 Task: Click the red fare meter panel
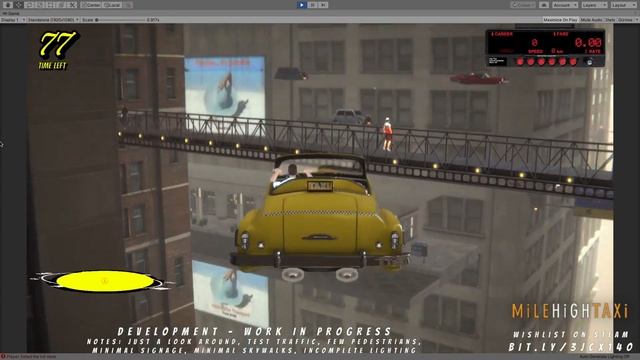tap(545, 48)
